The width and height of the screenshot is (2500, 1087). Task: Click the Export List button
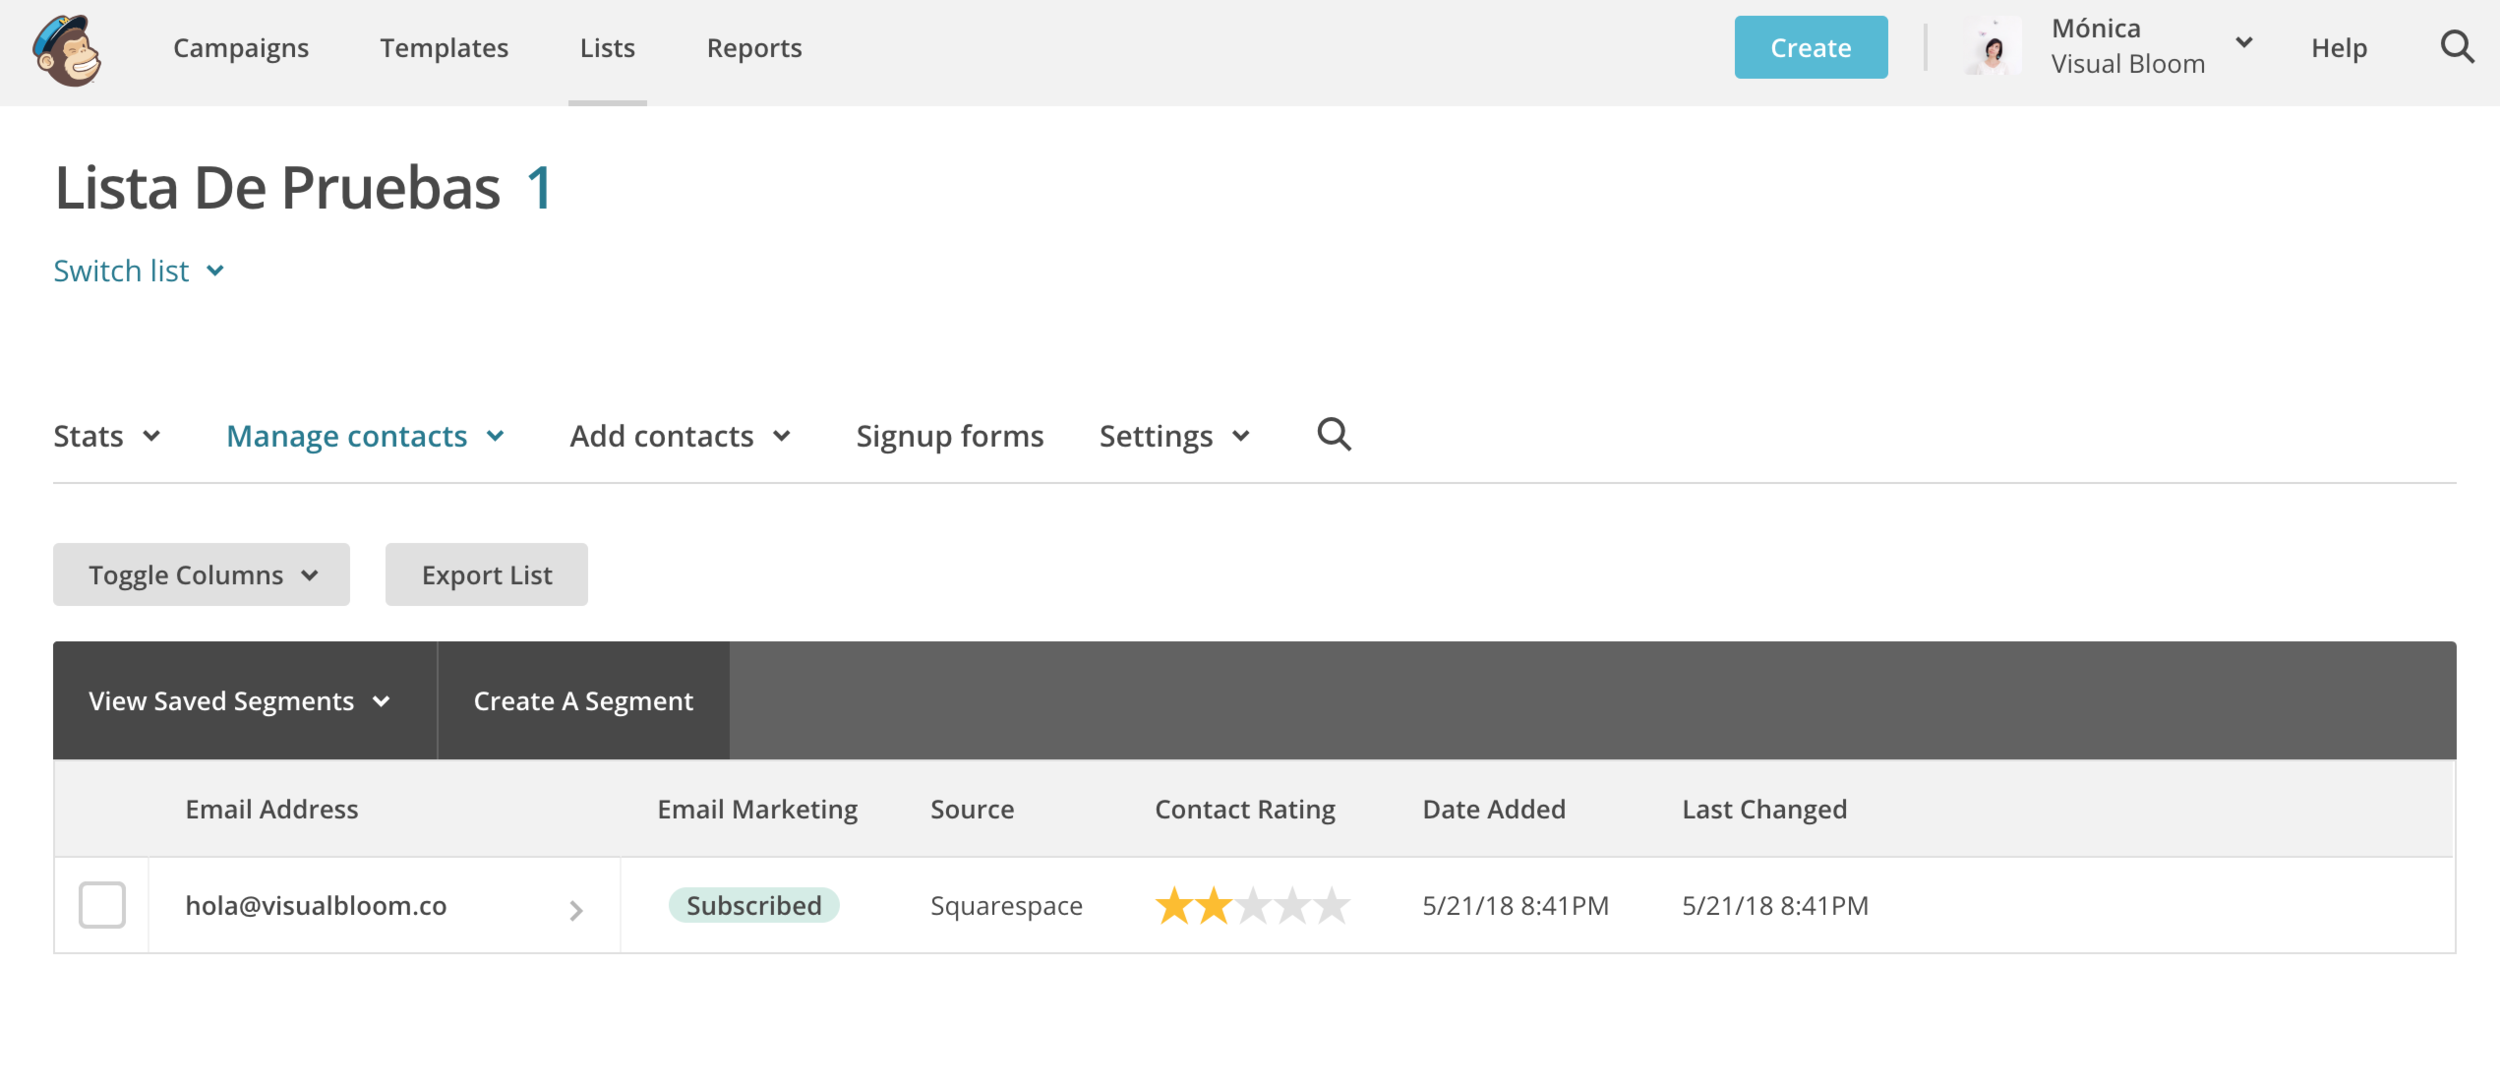(486, 575)
